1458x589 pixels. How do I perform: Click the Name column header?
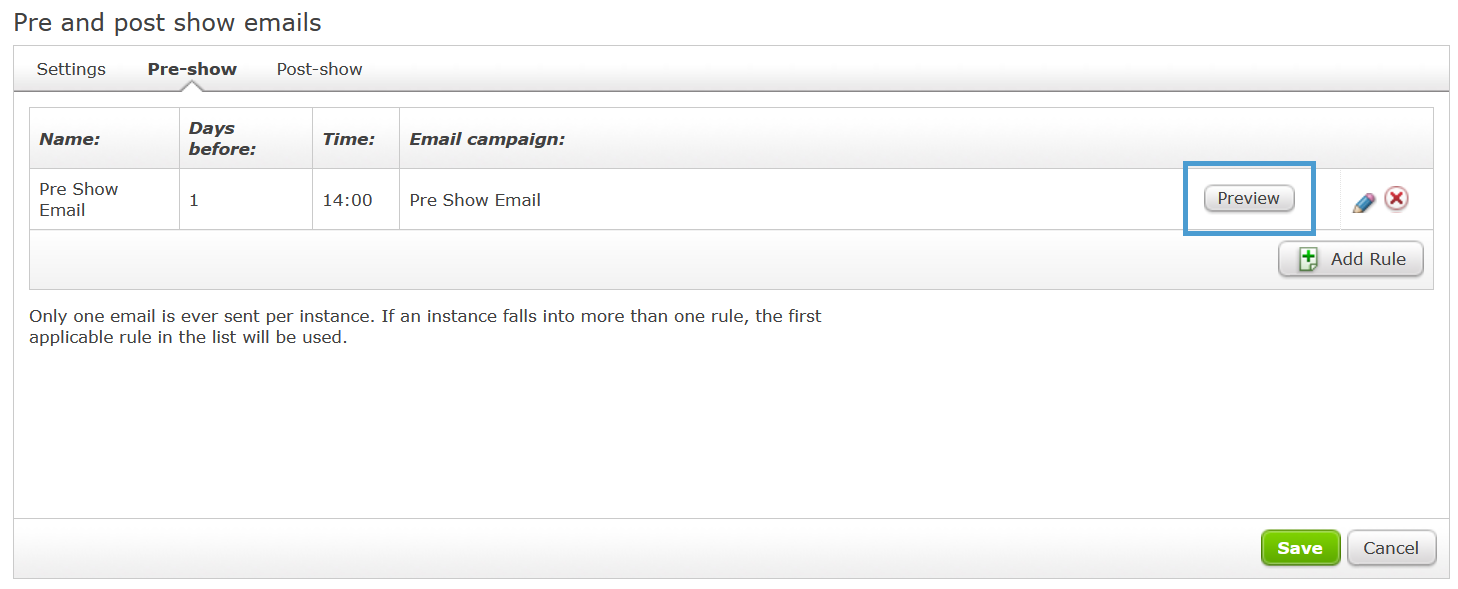70,139
